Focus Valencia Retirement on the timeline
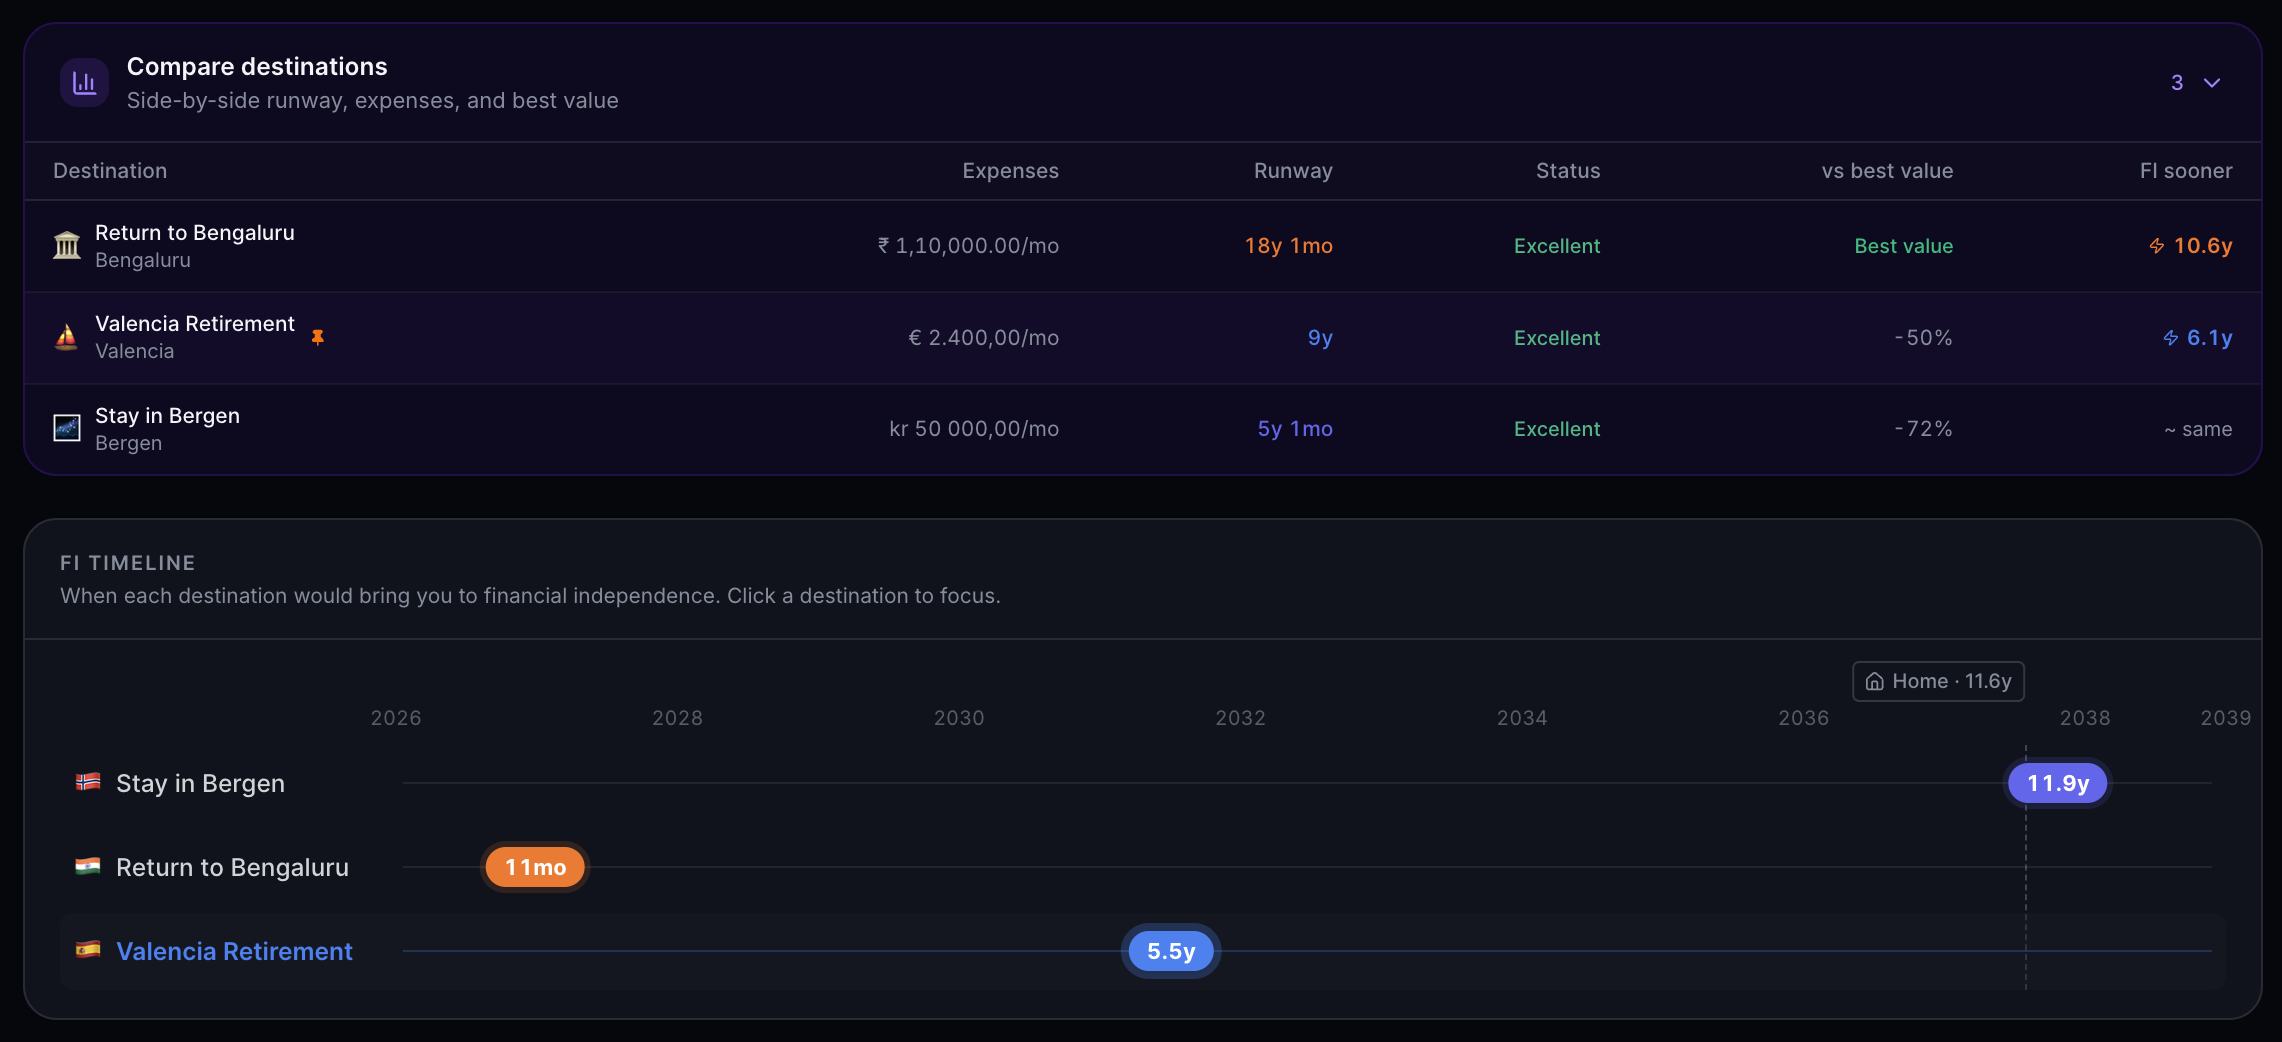 coord(234,951)
